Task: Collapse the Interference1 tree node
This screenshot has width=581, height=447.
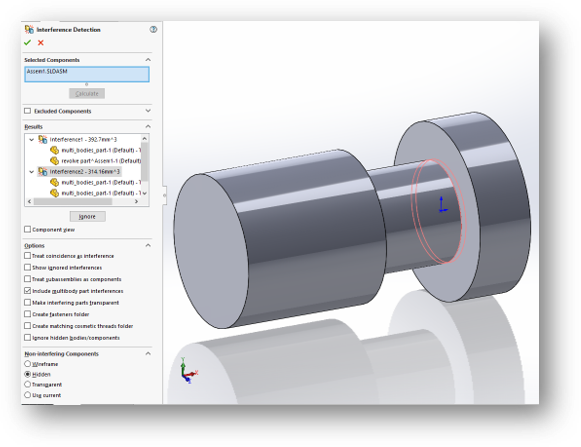Action: (x=31, y=140)
